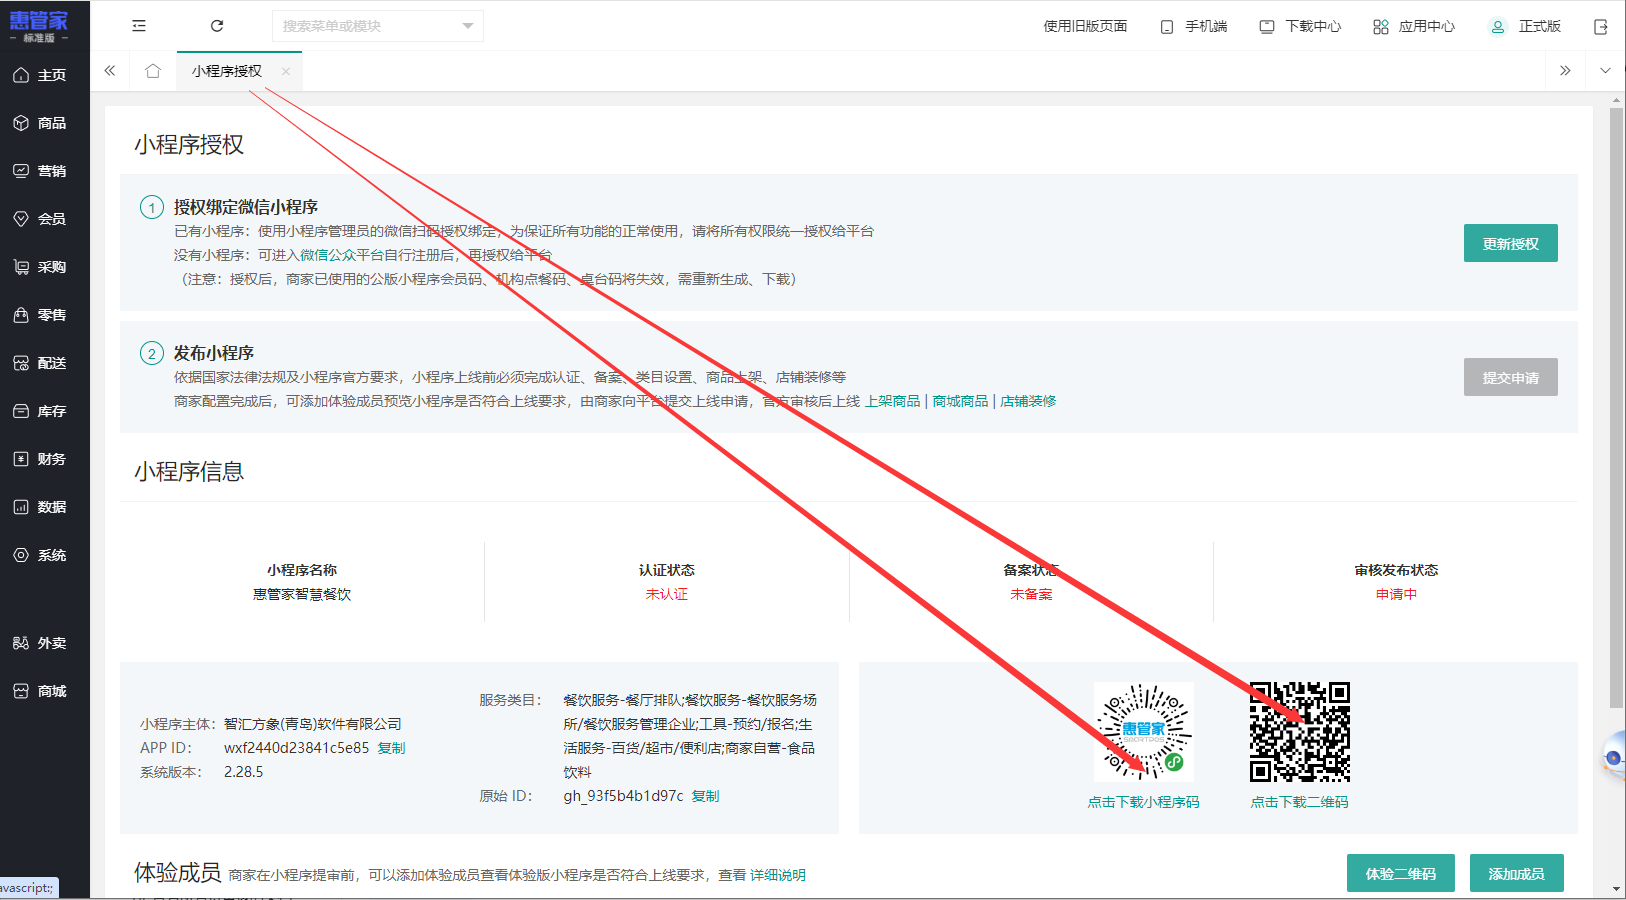Click the 未认证 status text

click(x=667, y=594)
